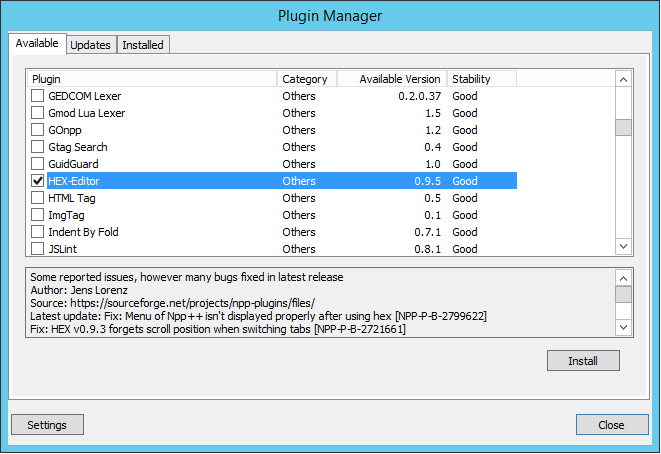Tick the HTML Tag checkbox
The height and width of the screenshot is (454, 661).
click(38, 198)
